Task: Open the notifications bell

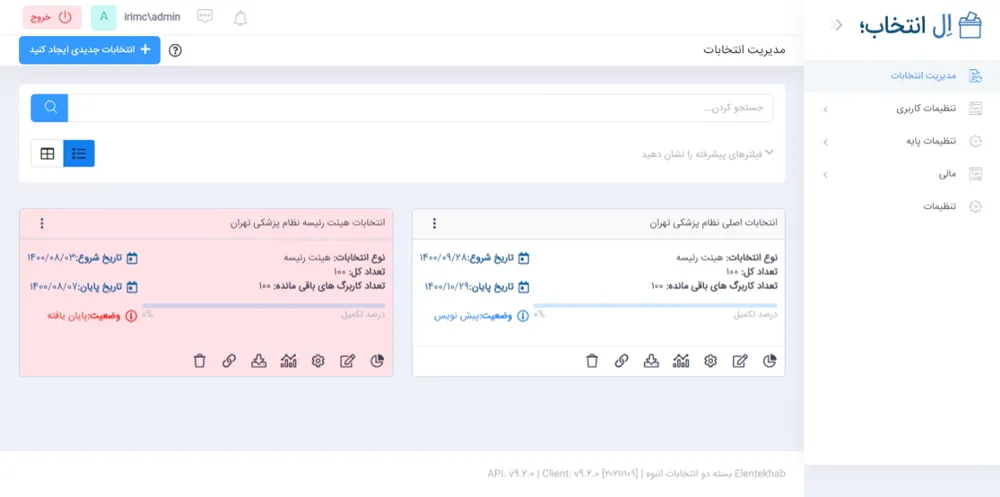Action: click(x=240, y=18)
